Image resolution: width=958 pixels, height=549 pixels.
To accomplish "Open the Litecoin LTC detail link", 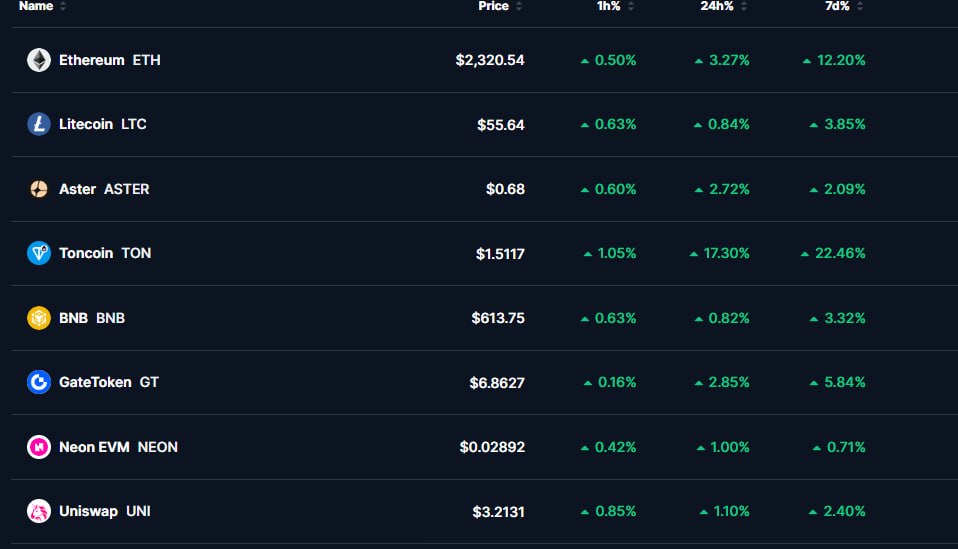I will coord(102,124).
